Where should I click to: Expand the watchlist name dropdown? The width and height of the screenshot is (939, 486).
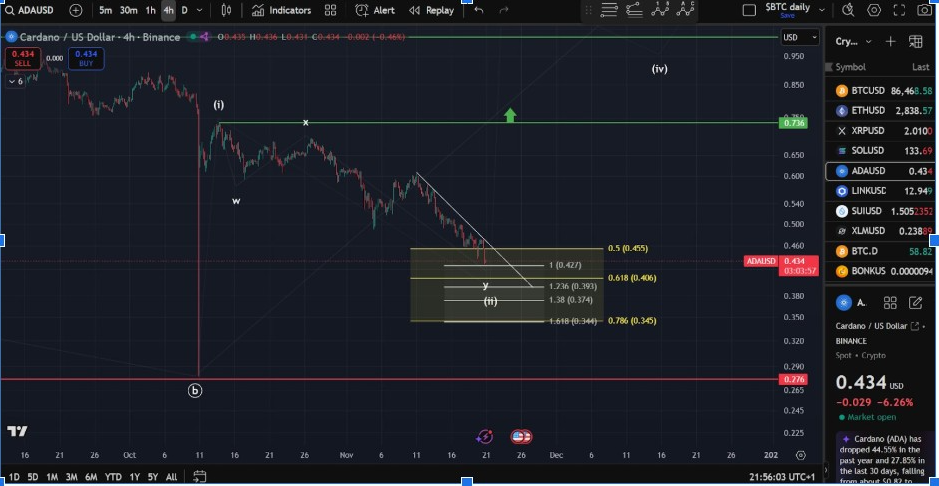(x=868, y=42)
